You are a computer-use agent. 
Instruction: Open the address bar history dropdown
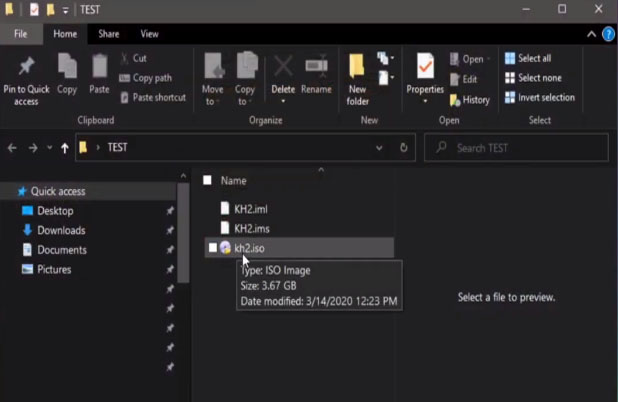(x=379, y=148)
